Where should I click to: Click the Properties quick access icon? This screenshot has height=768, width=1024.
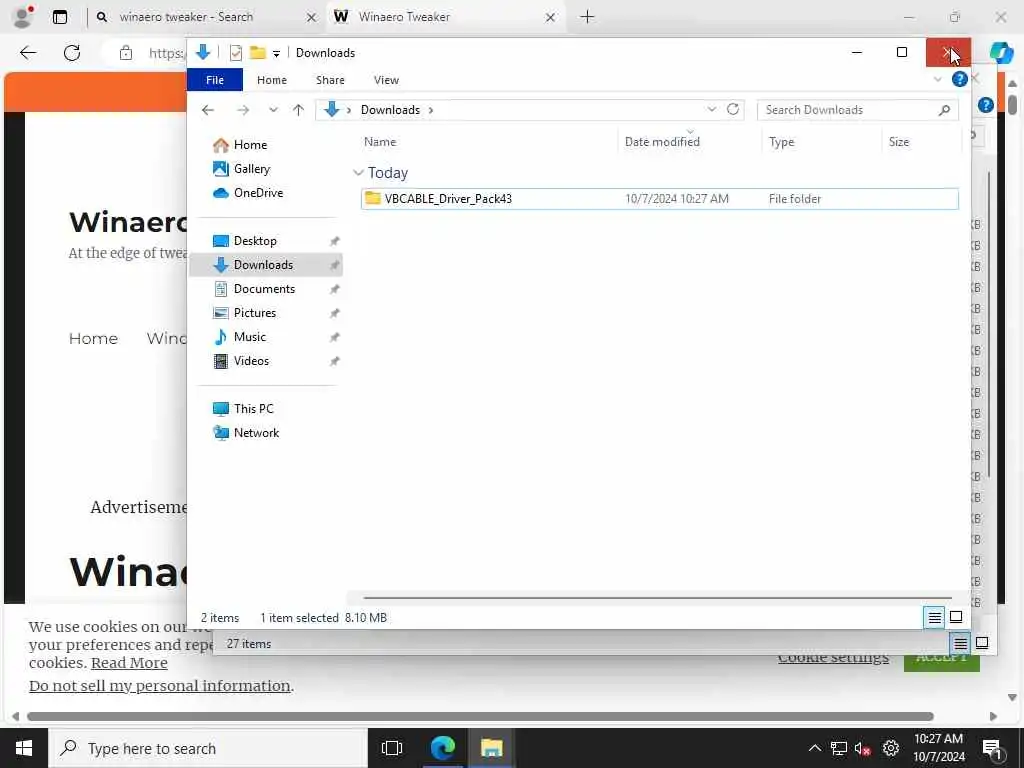(x=236, y=53)
